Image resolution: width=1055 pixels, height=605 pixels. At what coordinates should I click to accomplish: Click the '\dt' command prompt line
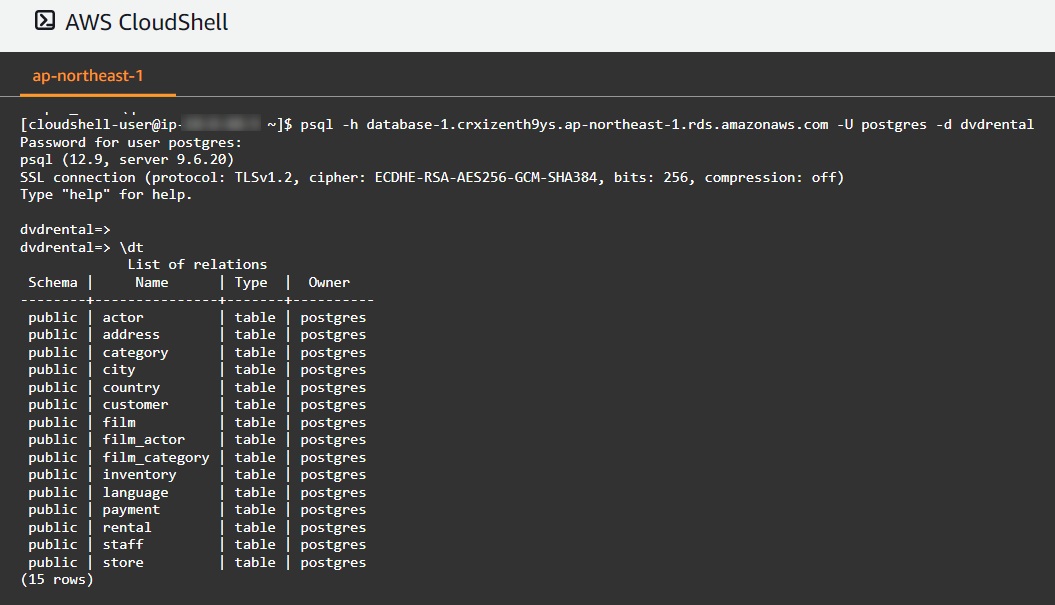pyautogui.click(x=81, y=247)
